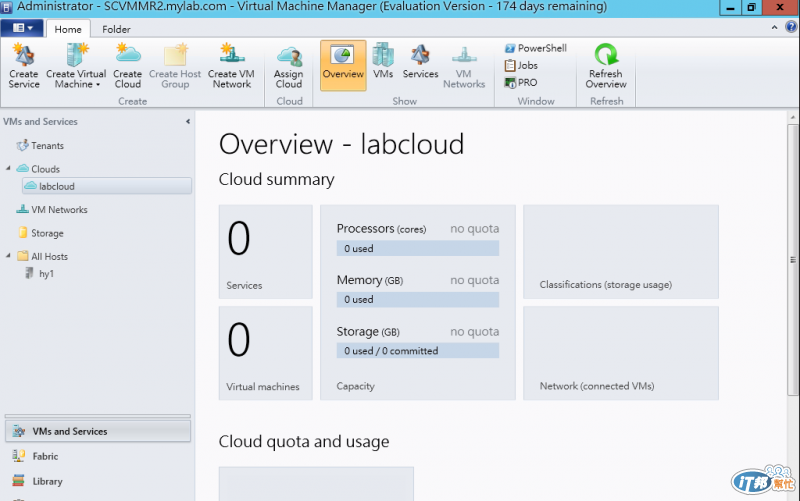Select the All Hosts folder
The height and width of the screenshot is (501, 800).
point(49,257)
